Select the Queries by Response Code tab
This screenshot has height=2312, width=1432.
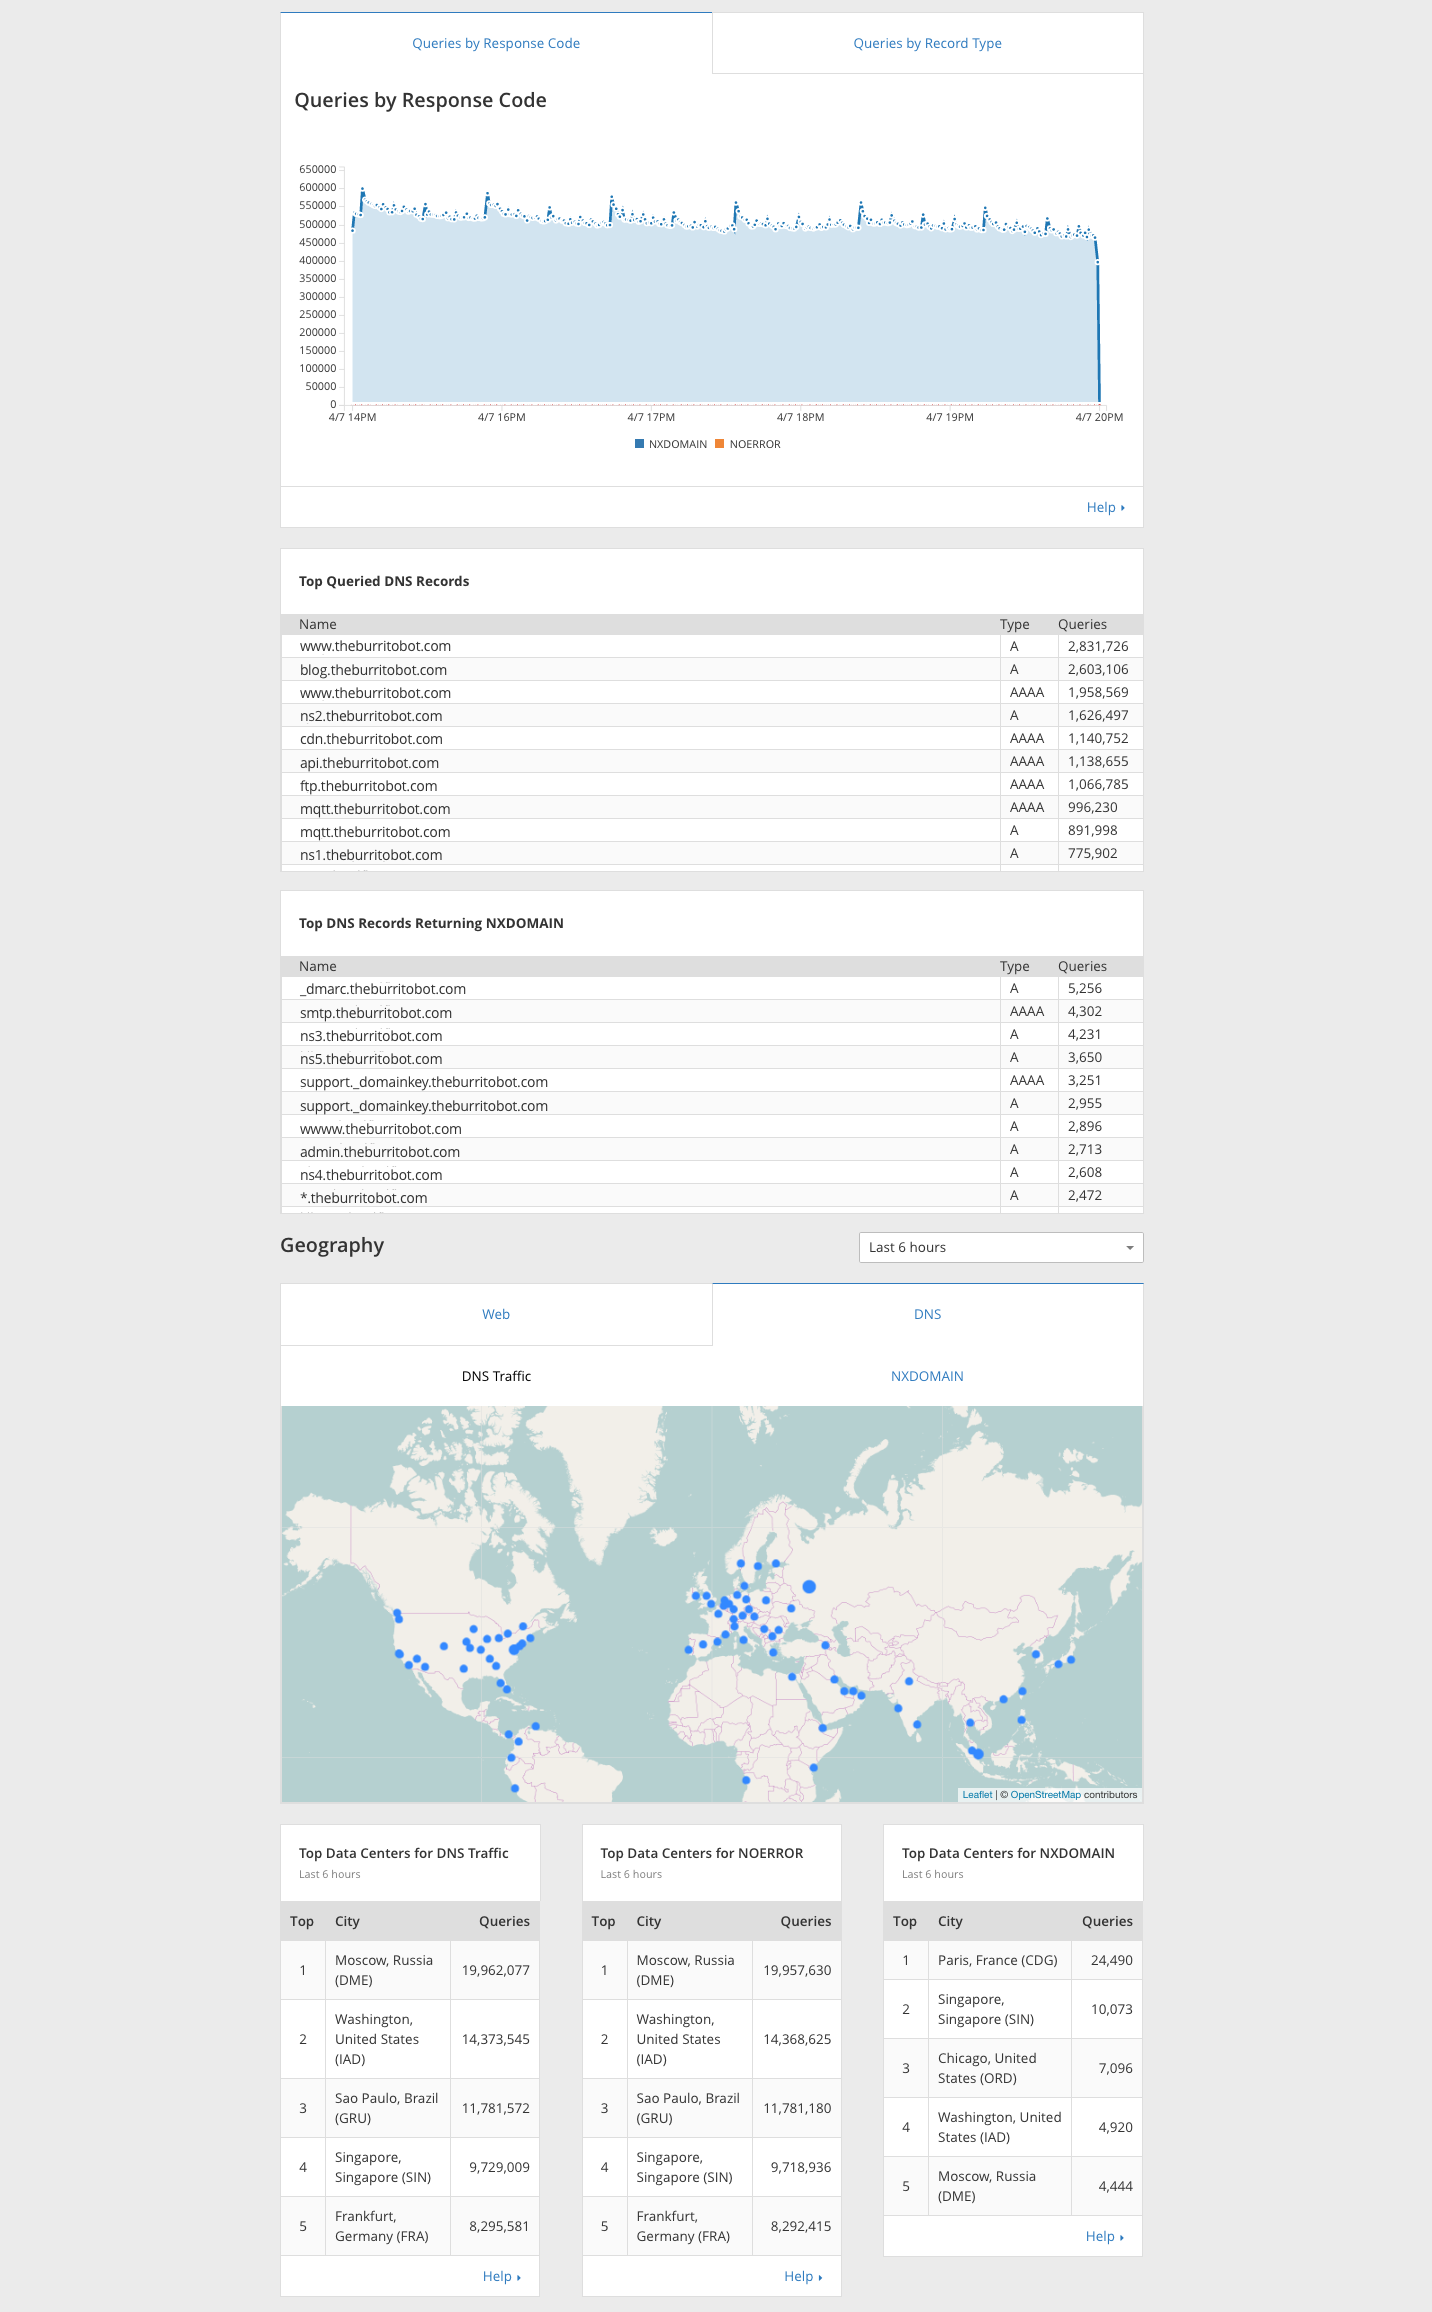point(496,43)
